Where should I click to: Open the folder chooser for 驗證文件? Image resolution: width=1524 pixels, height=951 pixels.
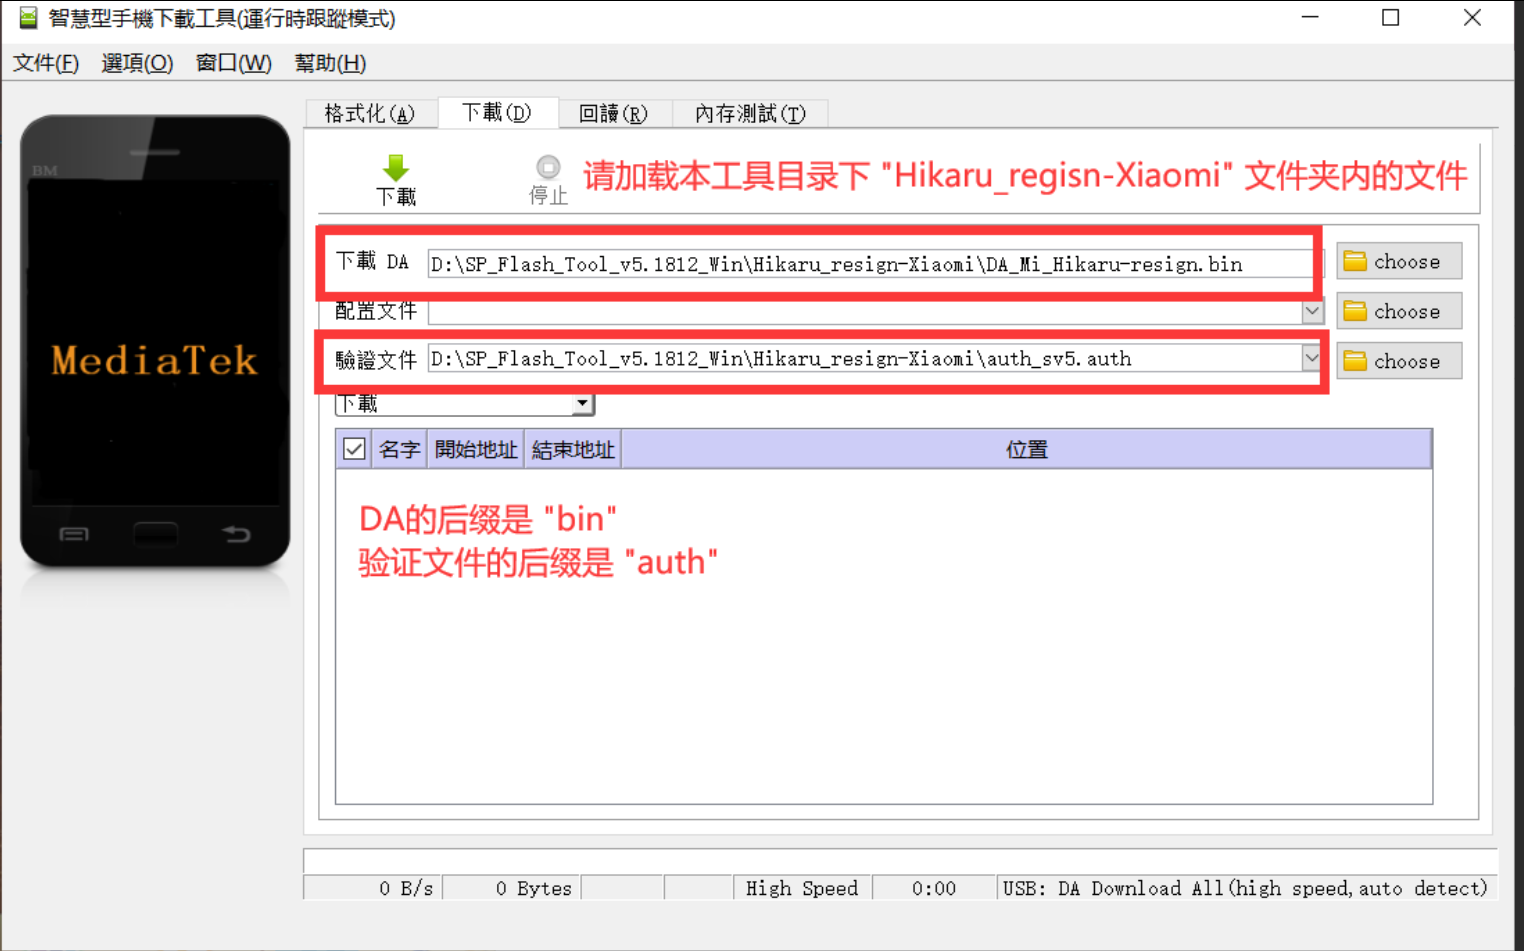(1398, 360)
